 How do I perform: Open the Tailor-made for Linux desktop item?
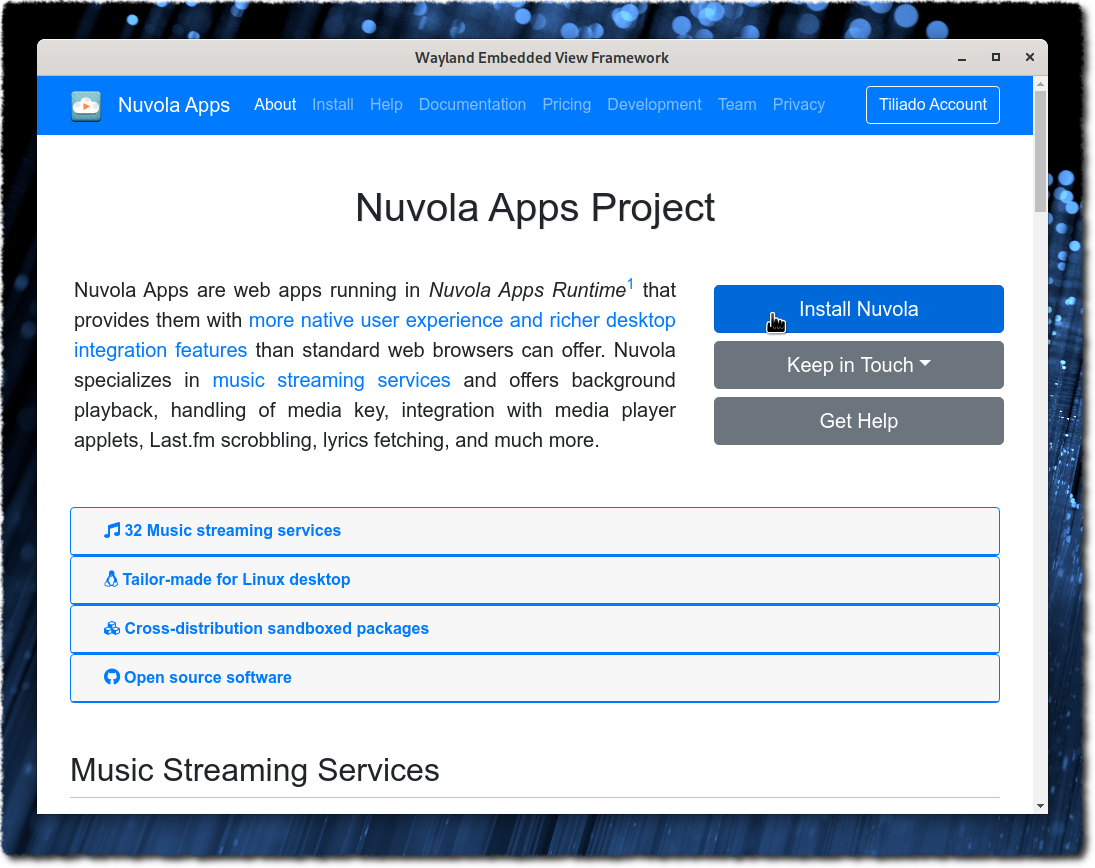535,580
